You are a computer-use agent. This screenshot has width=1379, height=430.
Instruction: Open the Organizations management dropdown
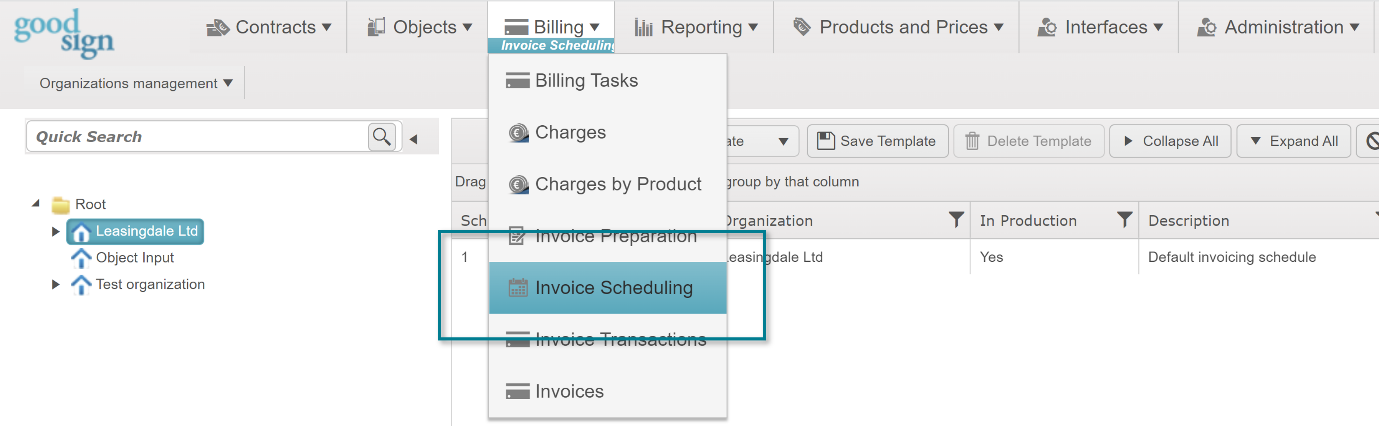click(x=135, y=83)
